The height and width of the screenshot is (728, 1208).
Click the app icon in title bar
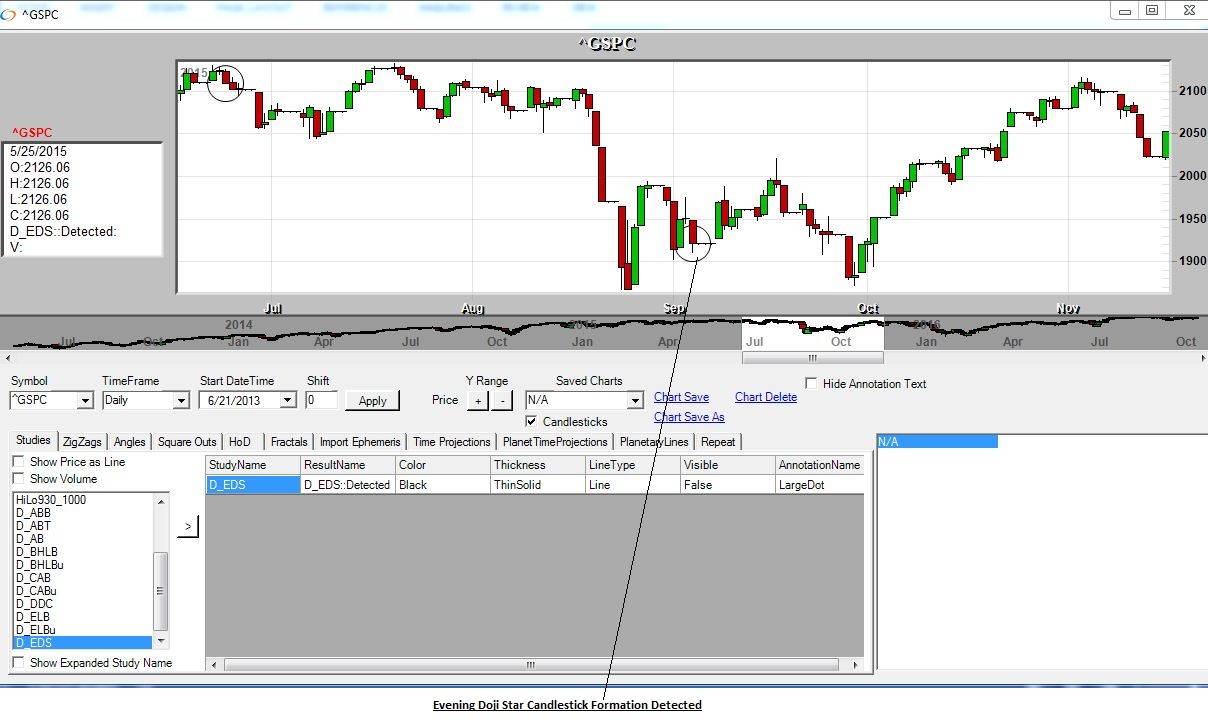pyautogui.click(x=9, y=14)
